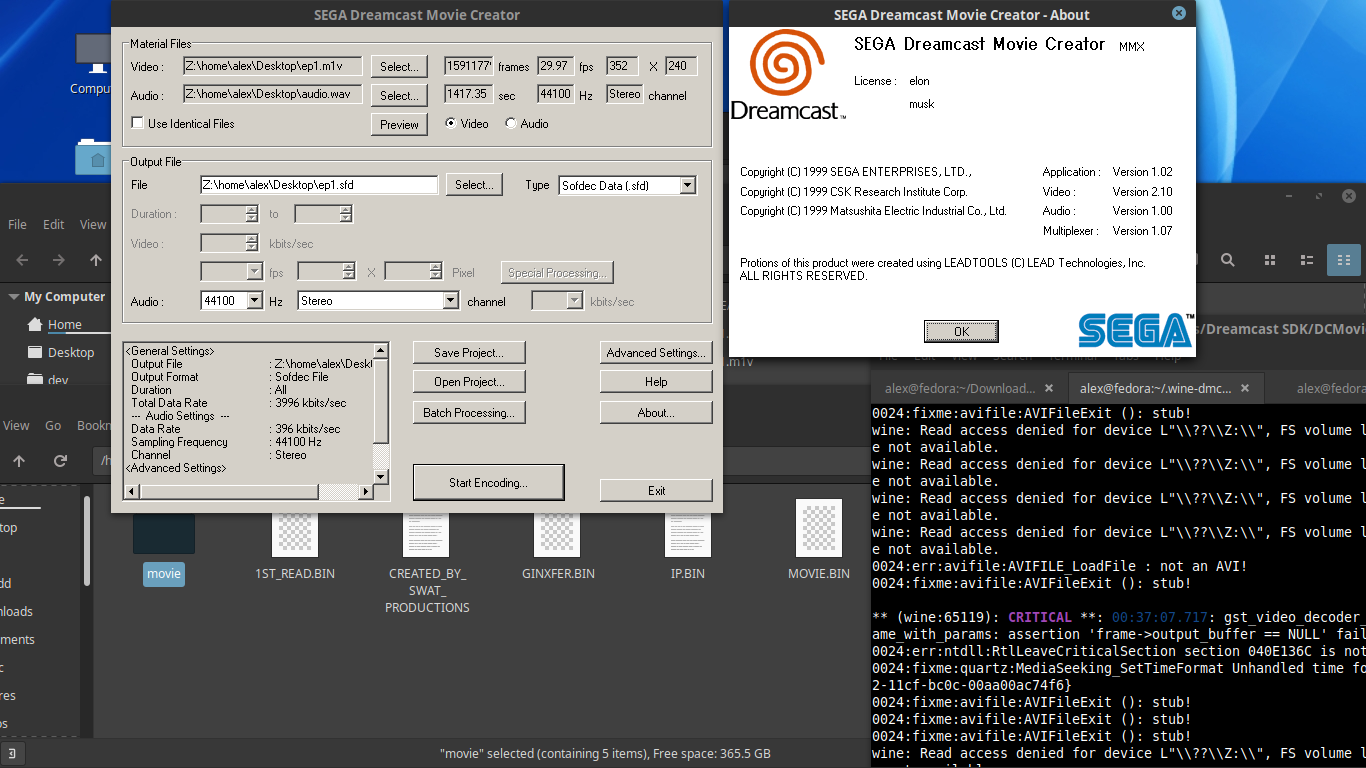Screen dimensions: 1366x768
Task: Close the alex@fedora:~/Download... terminal tab
Action: pyautogui.click(x=1049, y=388)
